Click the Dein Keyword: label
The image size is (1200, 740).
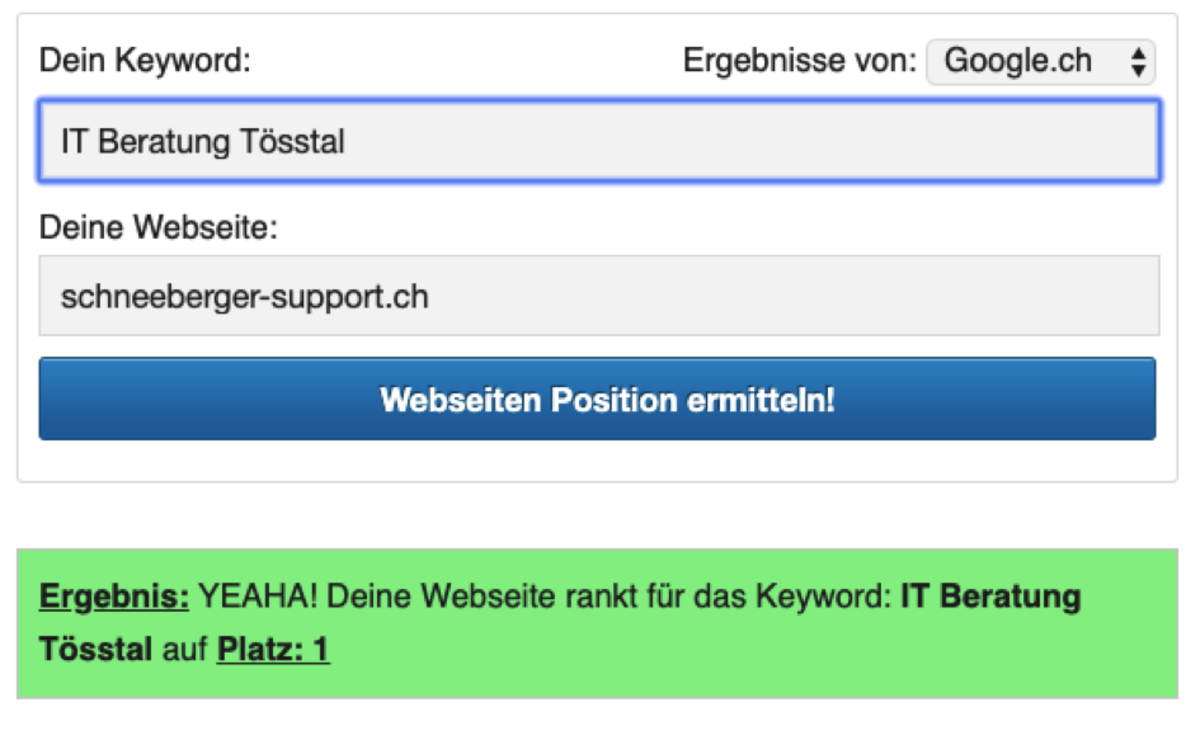pyautogui.click(x=144, y=61)
